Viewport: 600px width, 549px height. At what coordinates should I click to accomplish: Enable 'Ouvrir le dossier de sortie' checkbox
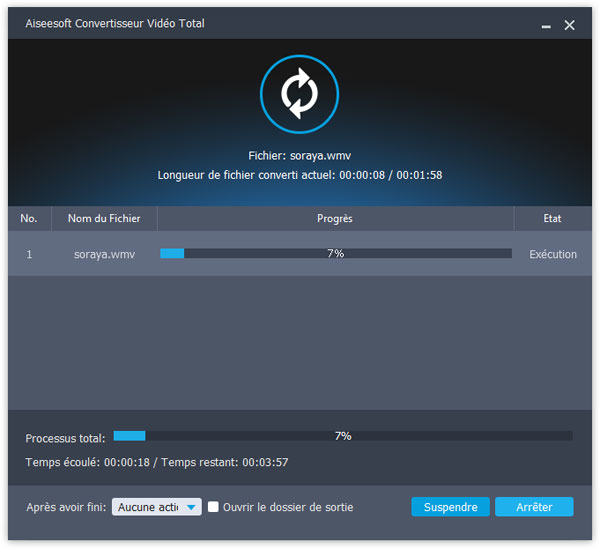(213, 507)
